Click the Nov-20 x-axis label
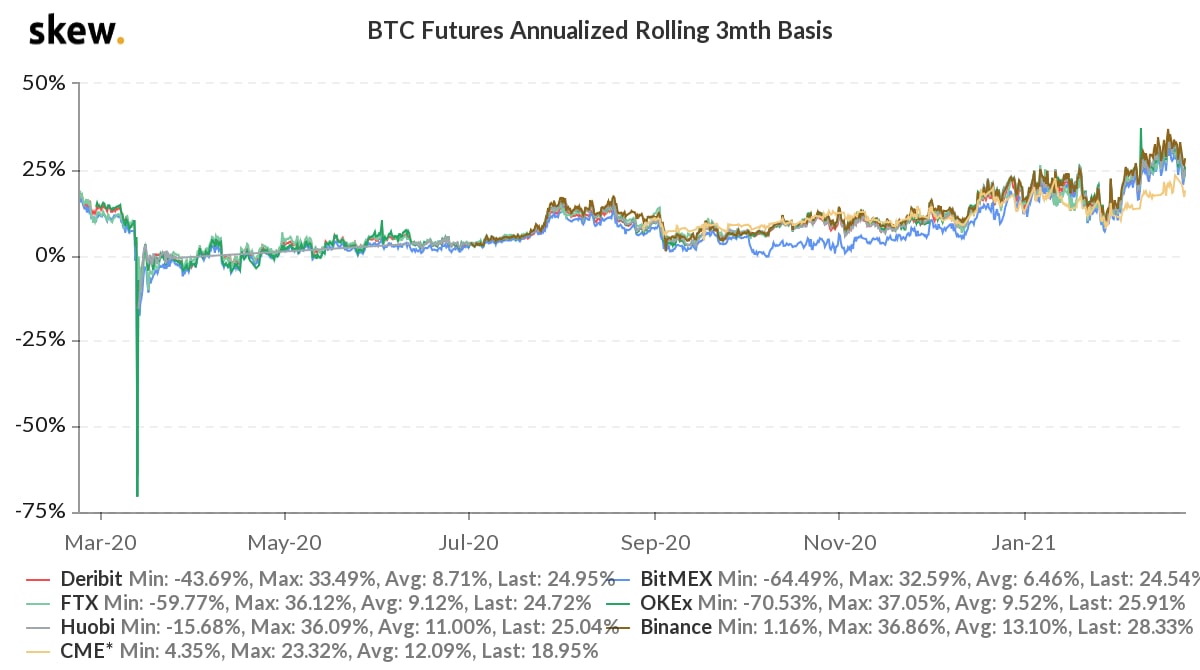Screen dimensions: 1200x670 tap(839, 543)
